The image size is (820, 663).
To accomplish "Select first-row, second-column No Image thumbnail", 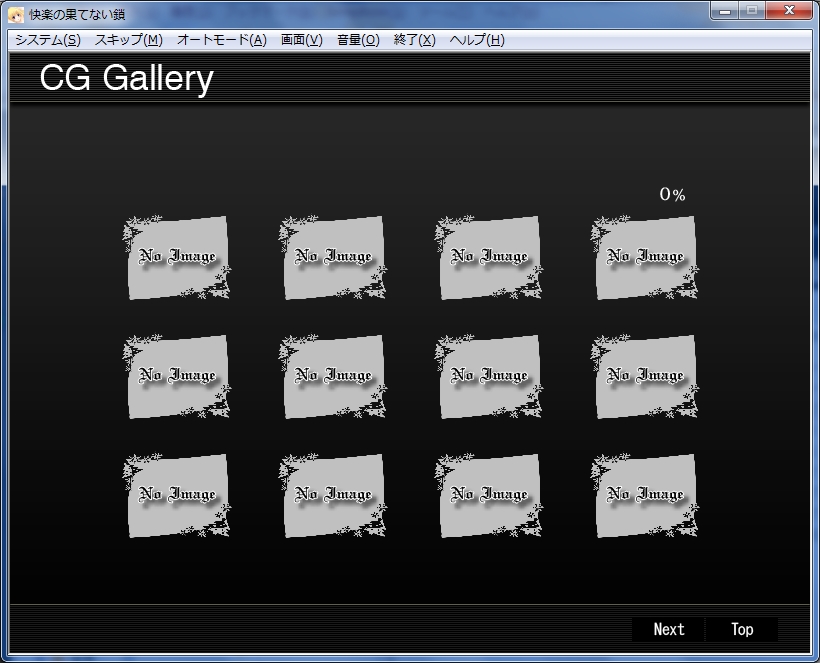I will [333, 257].
